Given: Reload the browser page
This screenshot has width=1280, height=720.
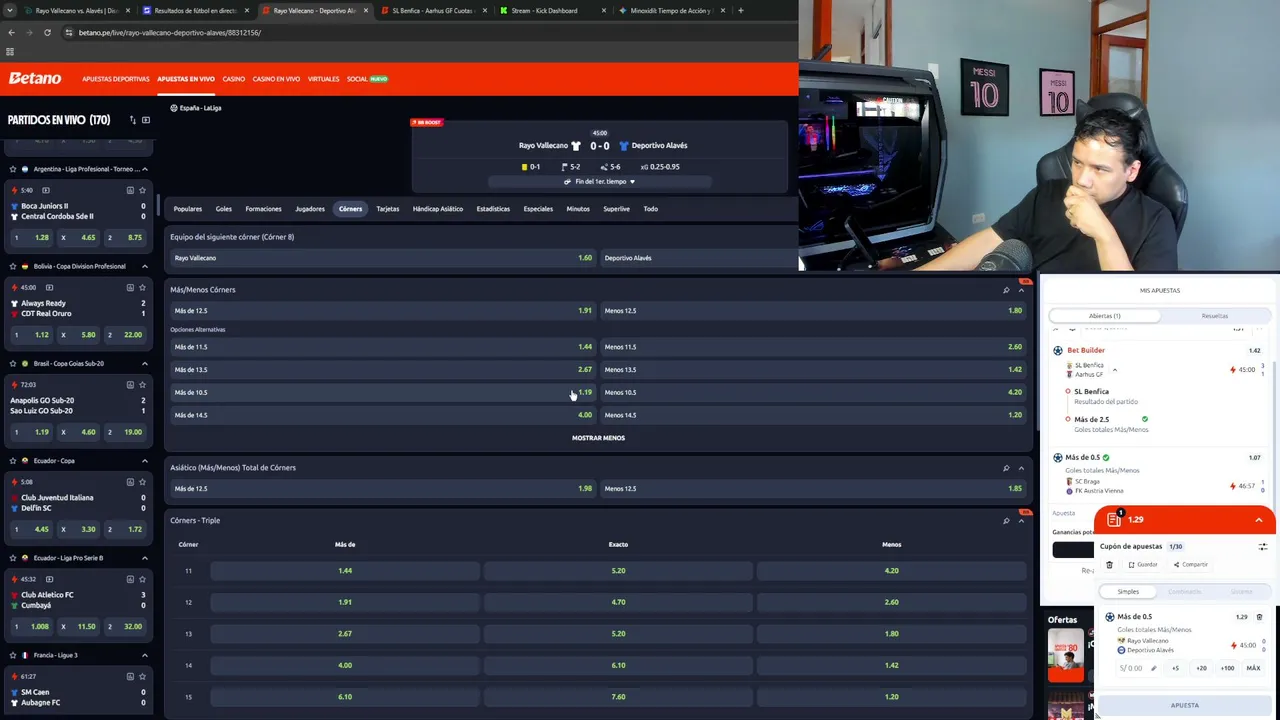Looking at the screenshot, I should (x=47, y=32).
